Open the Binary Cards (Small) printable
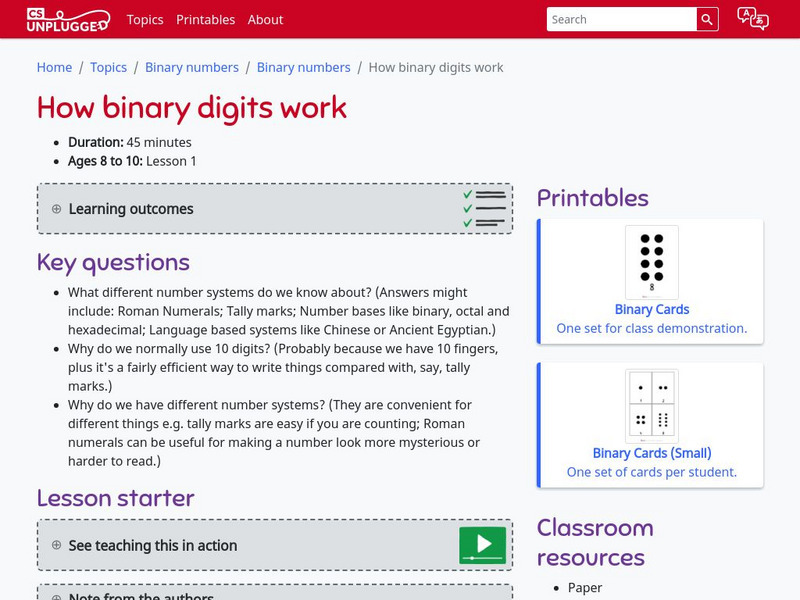Image resolution: width=800 pixels, height=600 pixels. pyautogui.click(x=651, y=453)
